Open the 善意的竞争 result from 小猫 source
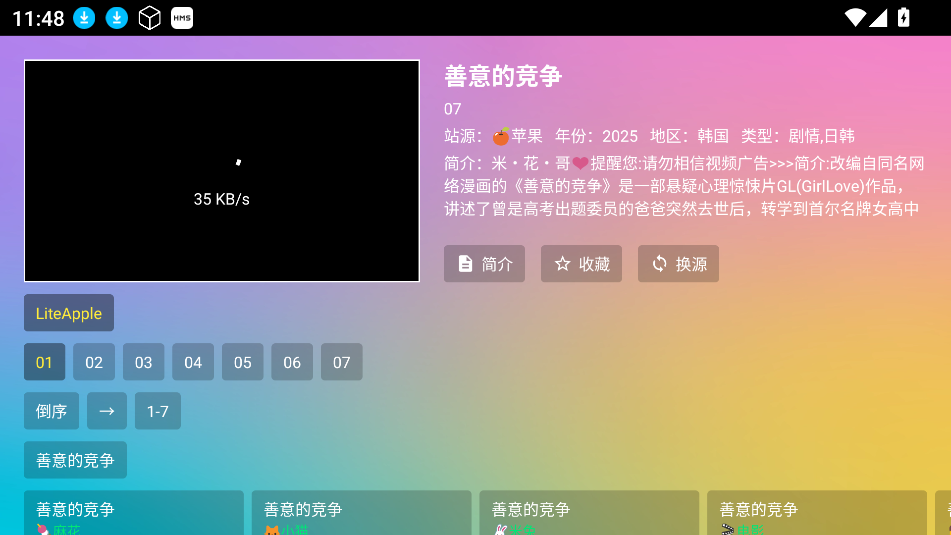Screen dimensions: 951x535 click(361, 513)
